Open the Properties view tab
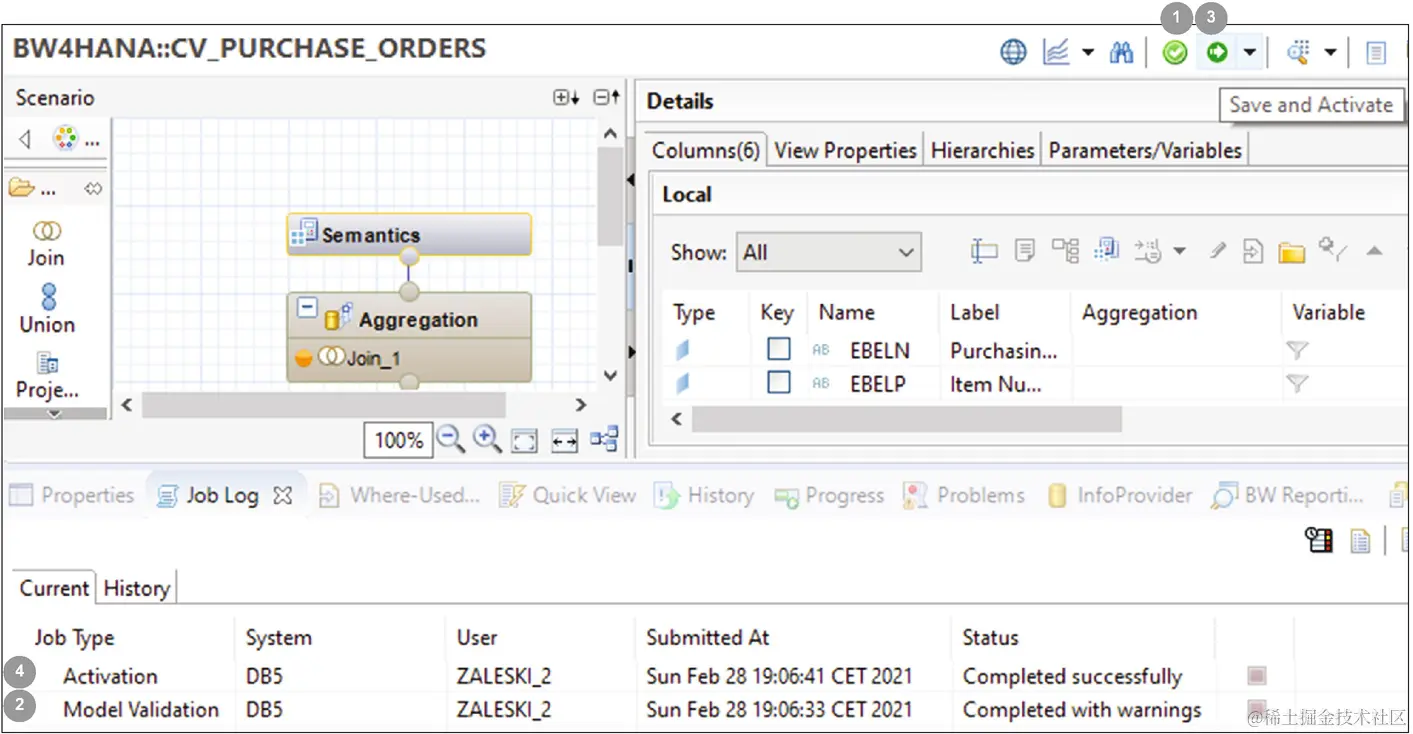 click(72, 495)
